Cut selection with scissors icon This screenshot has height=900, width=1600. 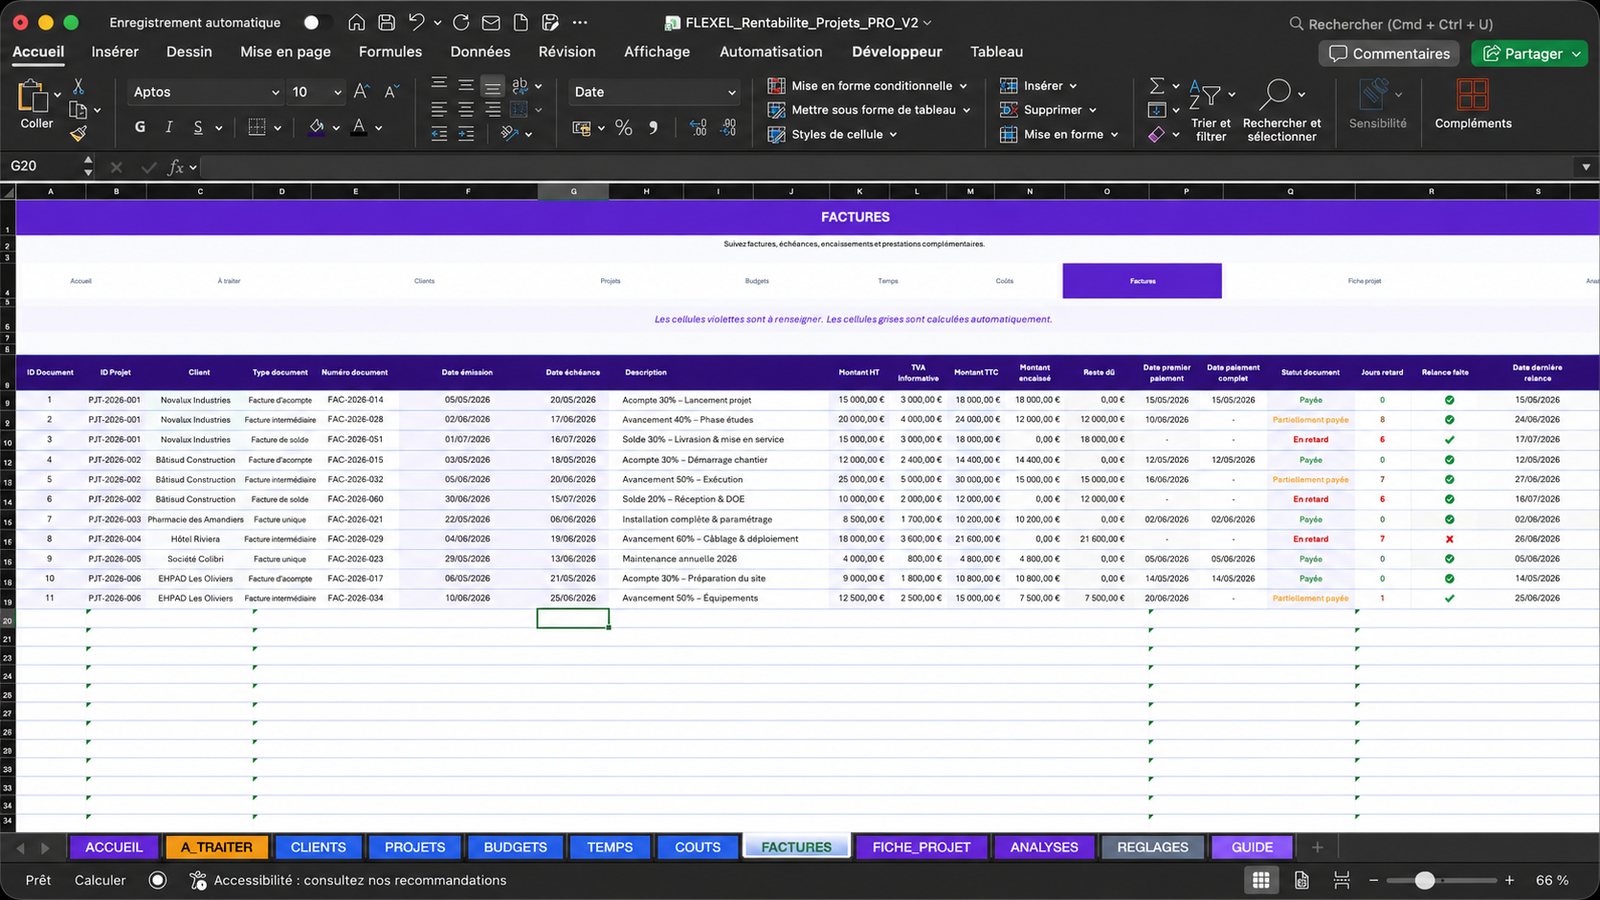click(78, 87)
